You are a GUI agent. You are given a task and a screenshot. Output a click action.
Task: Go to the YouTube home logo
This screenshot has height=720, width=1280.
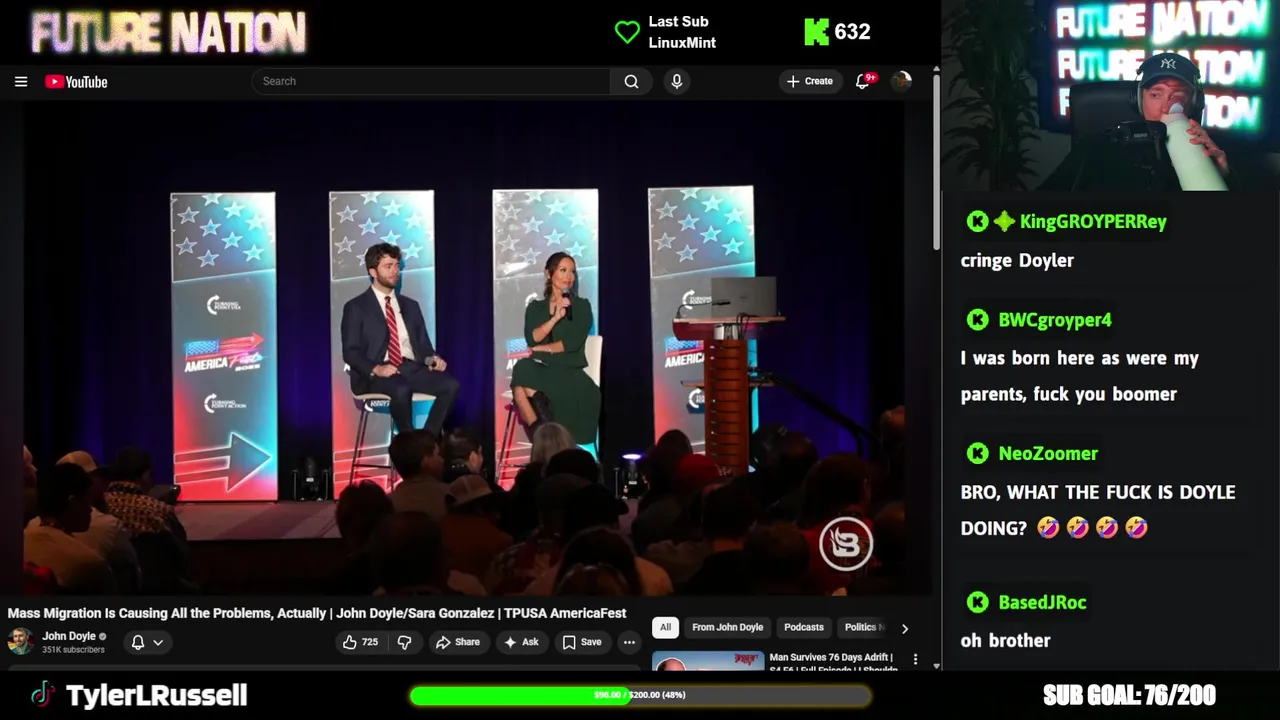pyautogui.click(x=76, y=82)
